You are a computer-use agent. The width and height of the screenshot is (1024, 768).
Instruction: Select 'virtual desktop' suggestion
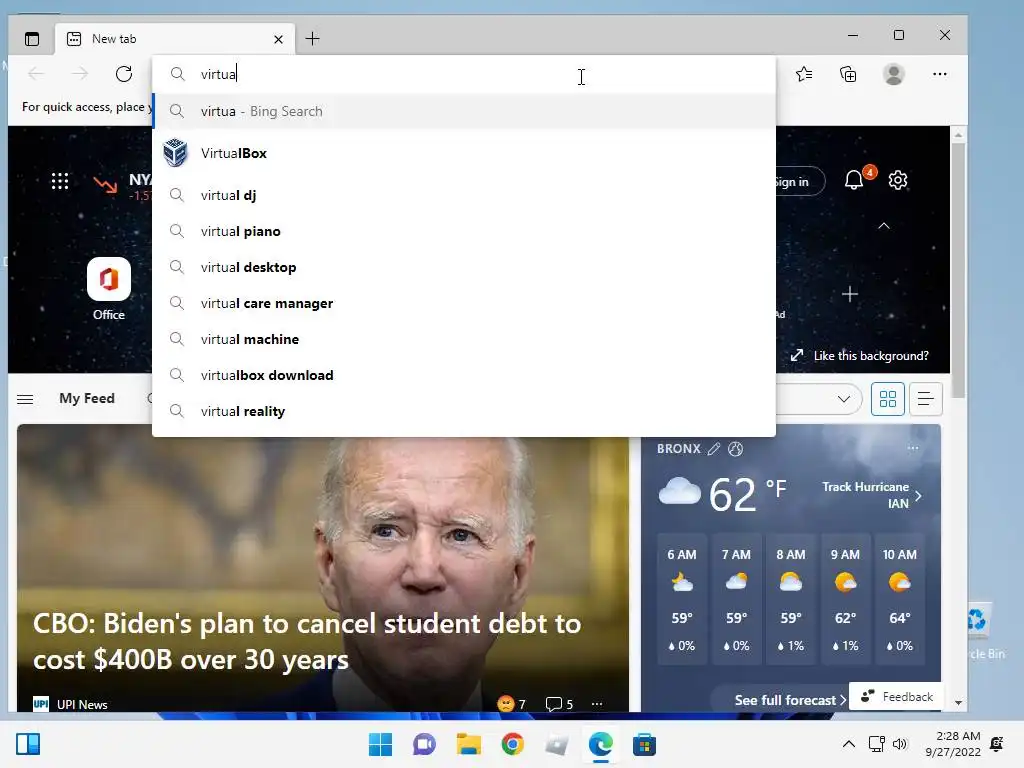(x=464, y=267)
